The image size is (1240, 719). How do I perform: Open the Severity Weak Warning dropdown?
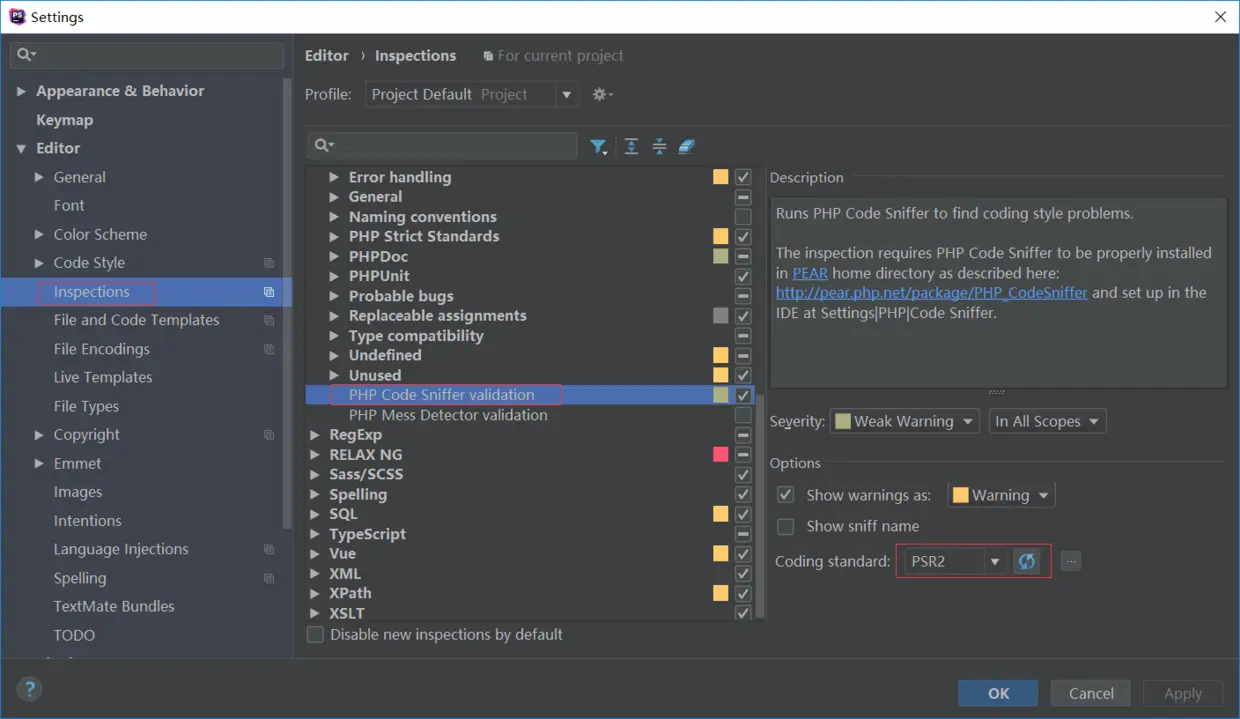[905, 421]
